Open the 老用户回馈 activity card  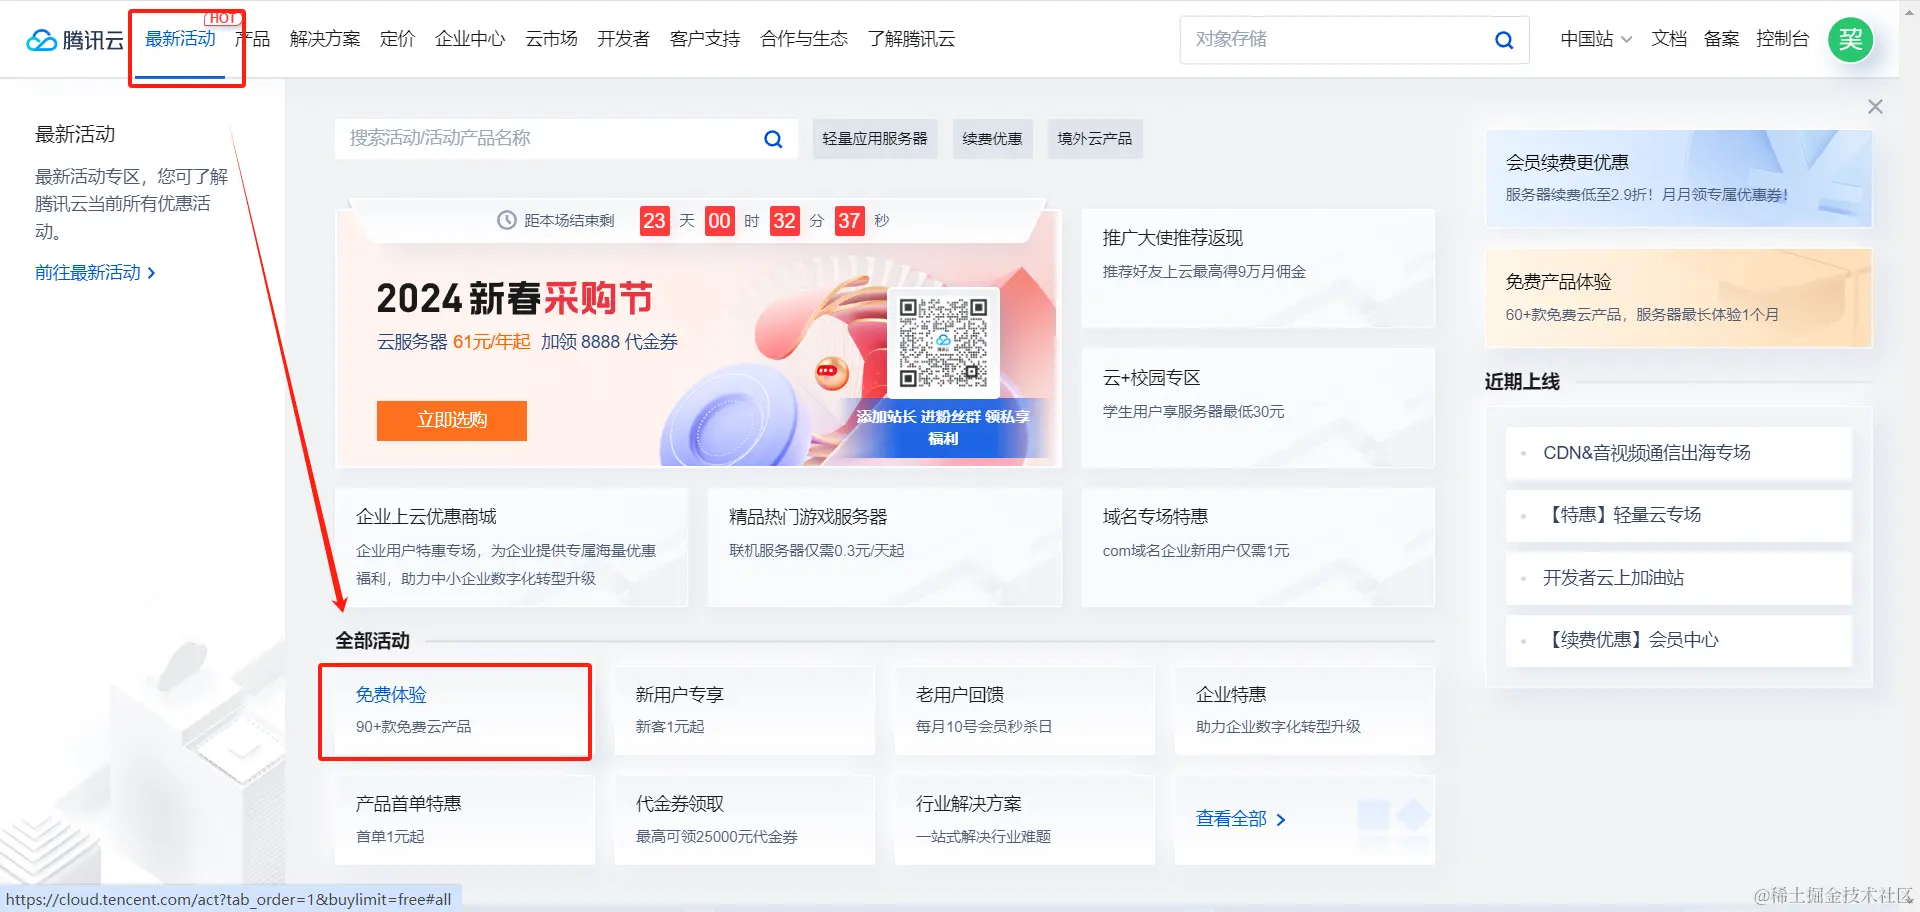point(1025,711)
